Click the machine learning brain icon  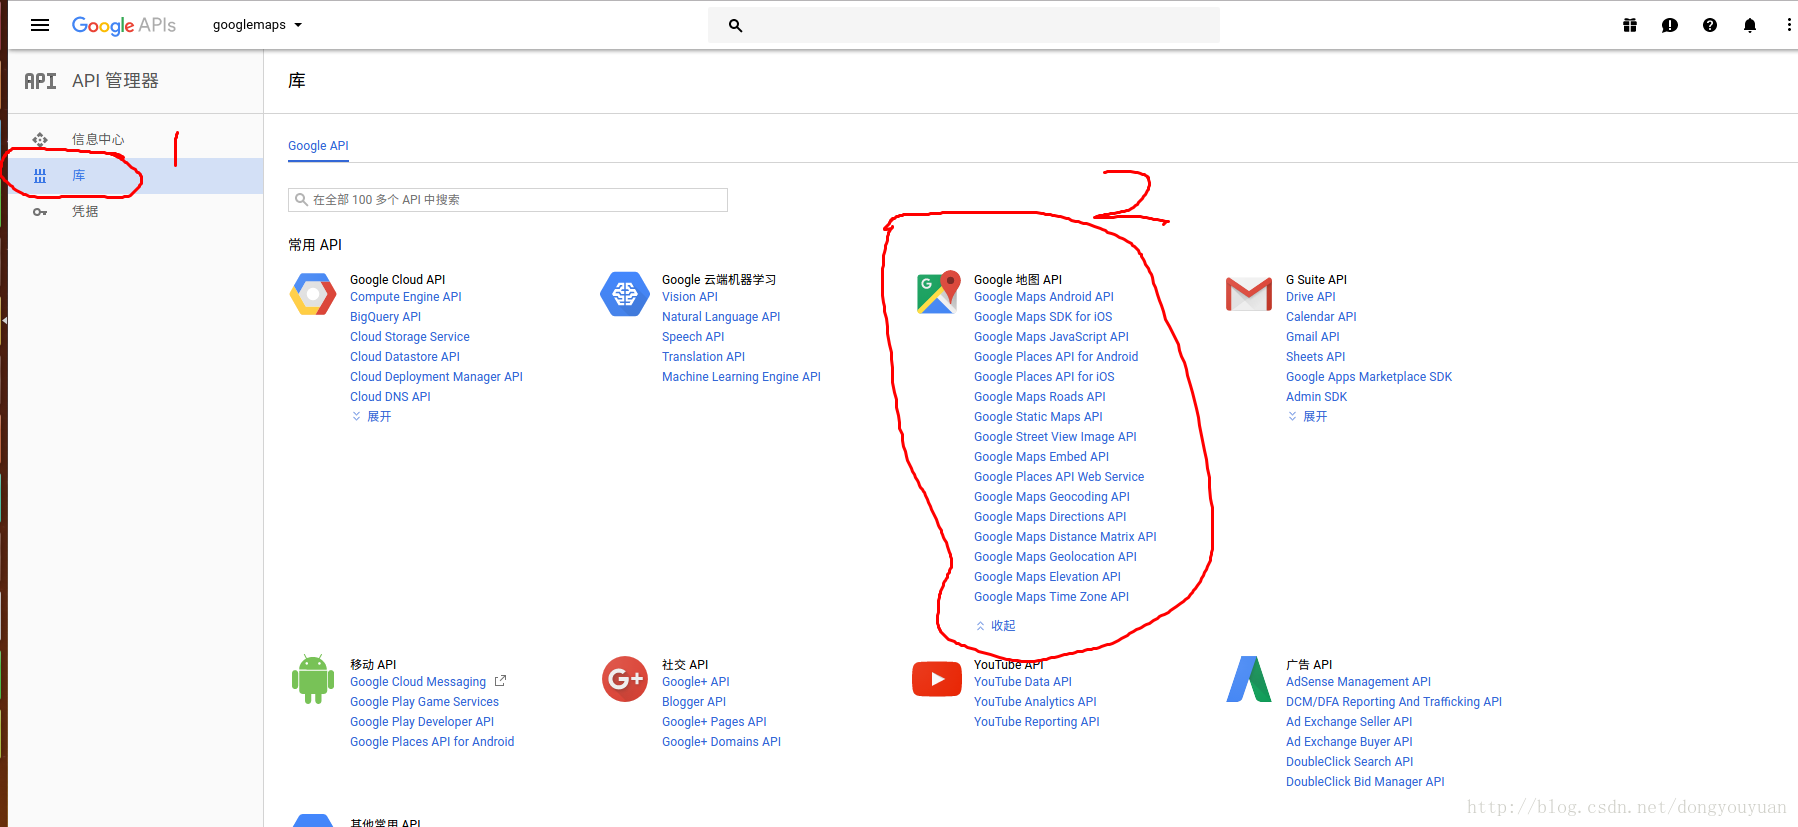point(625,294)
